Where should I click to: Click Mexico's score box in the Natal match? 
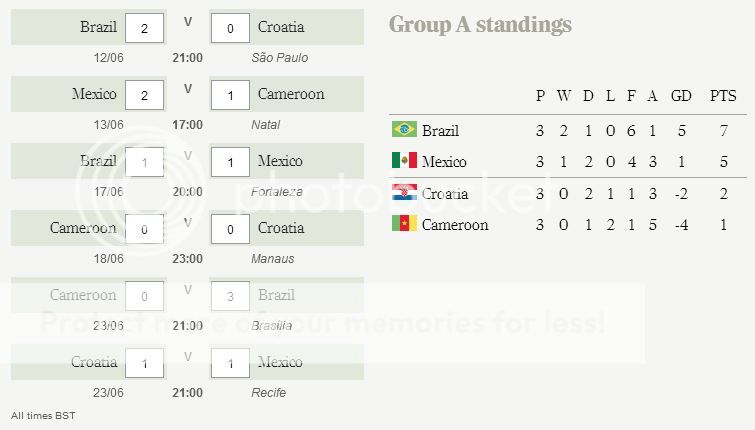tap(145, 95)
